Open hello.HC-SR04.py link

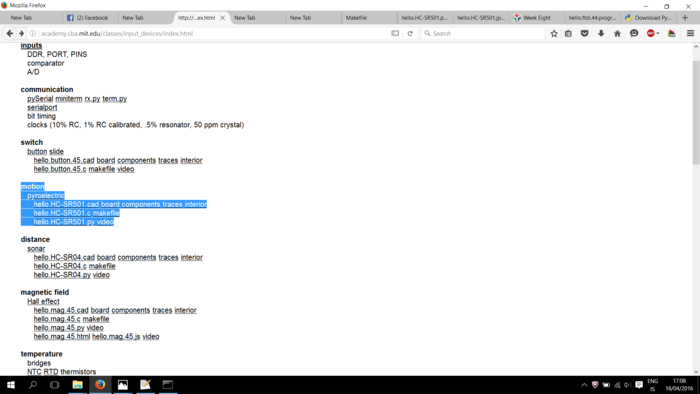[62, 275]
